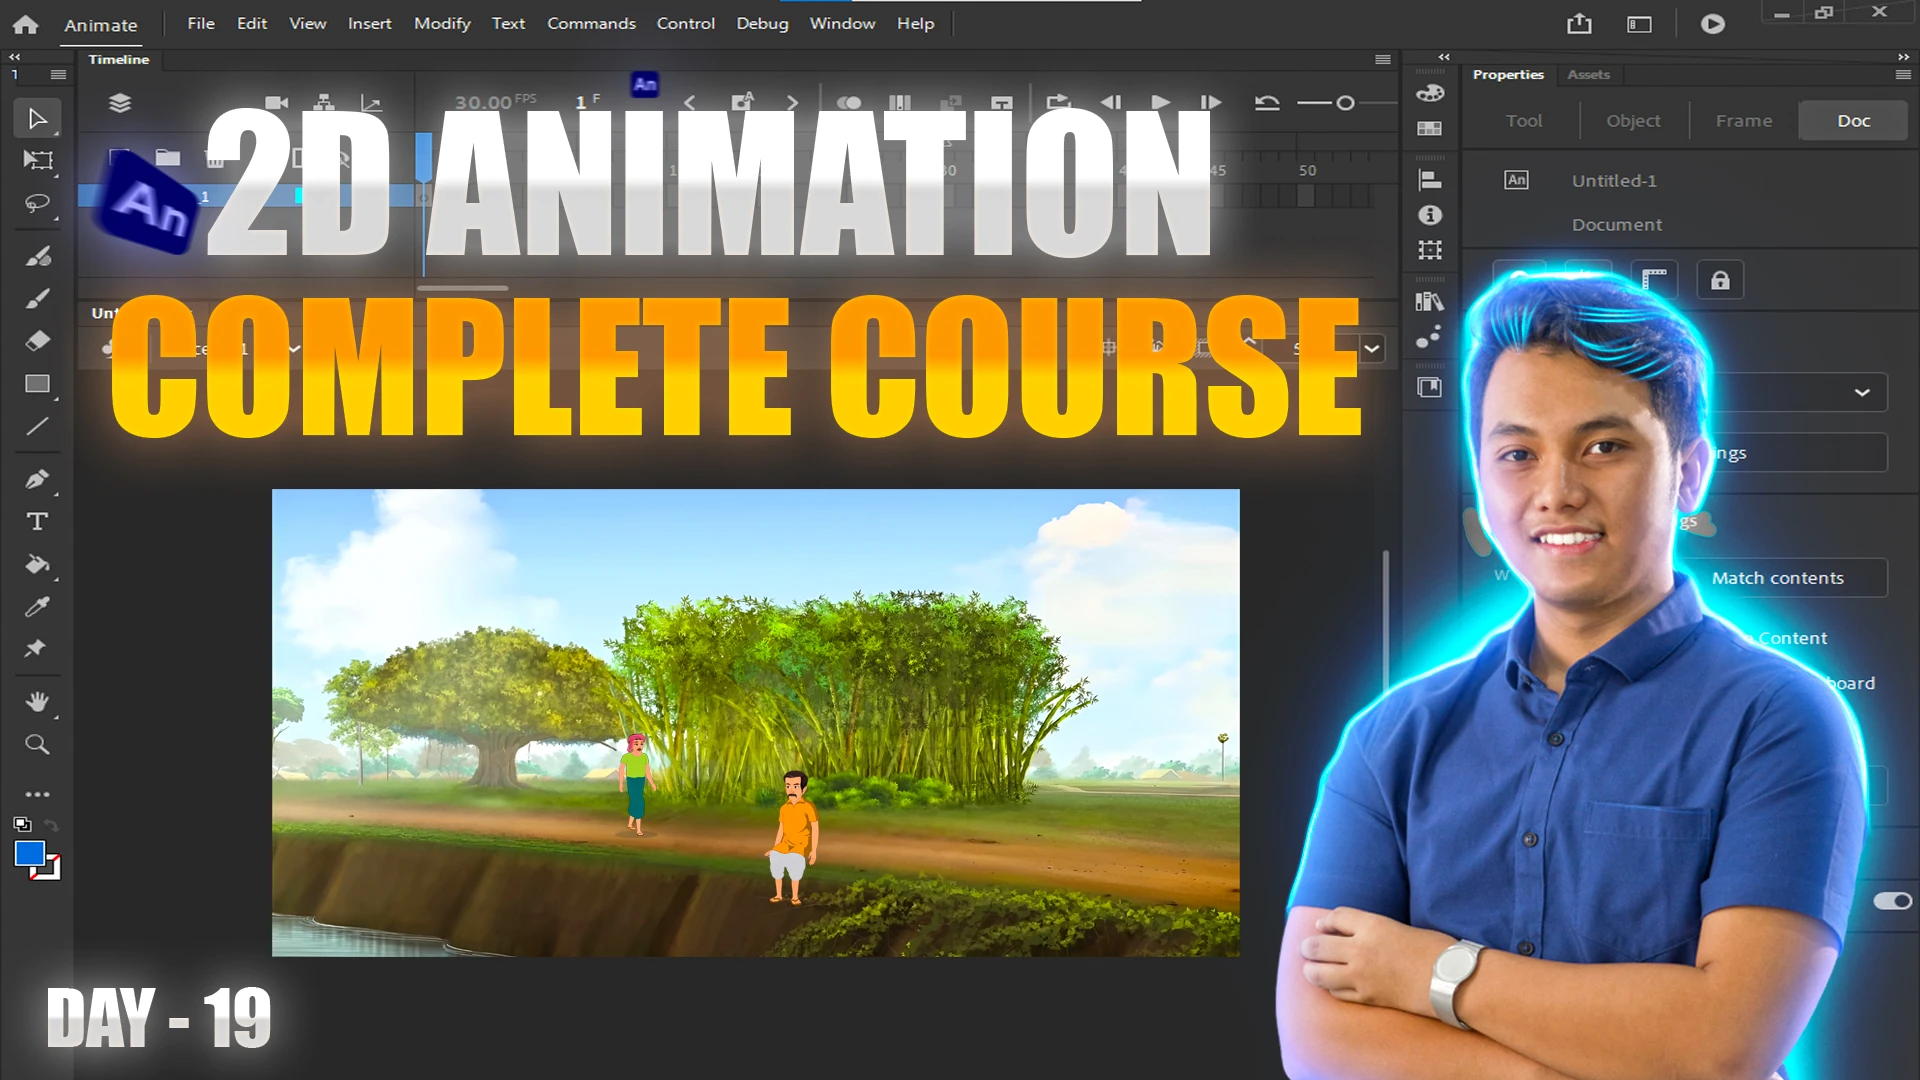The image size is (1920, 1080).
Task: Click the Quick Share export icon
Action: (x=1579, y=24)
